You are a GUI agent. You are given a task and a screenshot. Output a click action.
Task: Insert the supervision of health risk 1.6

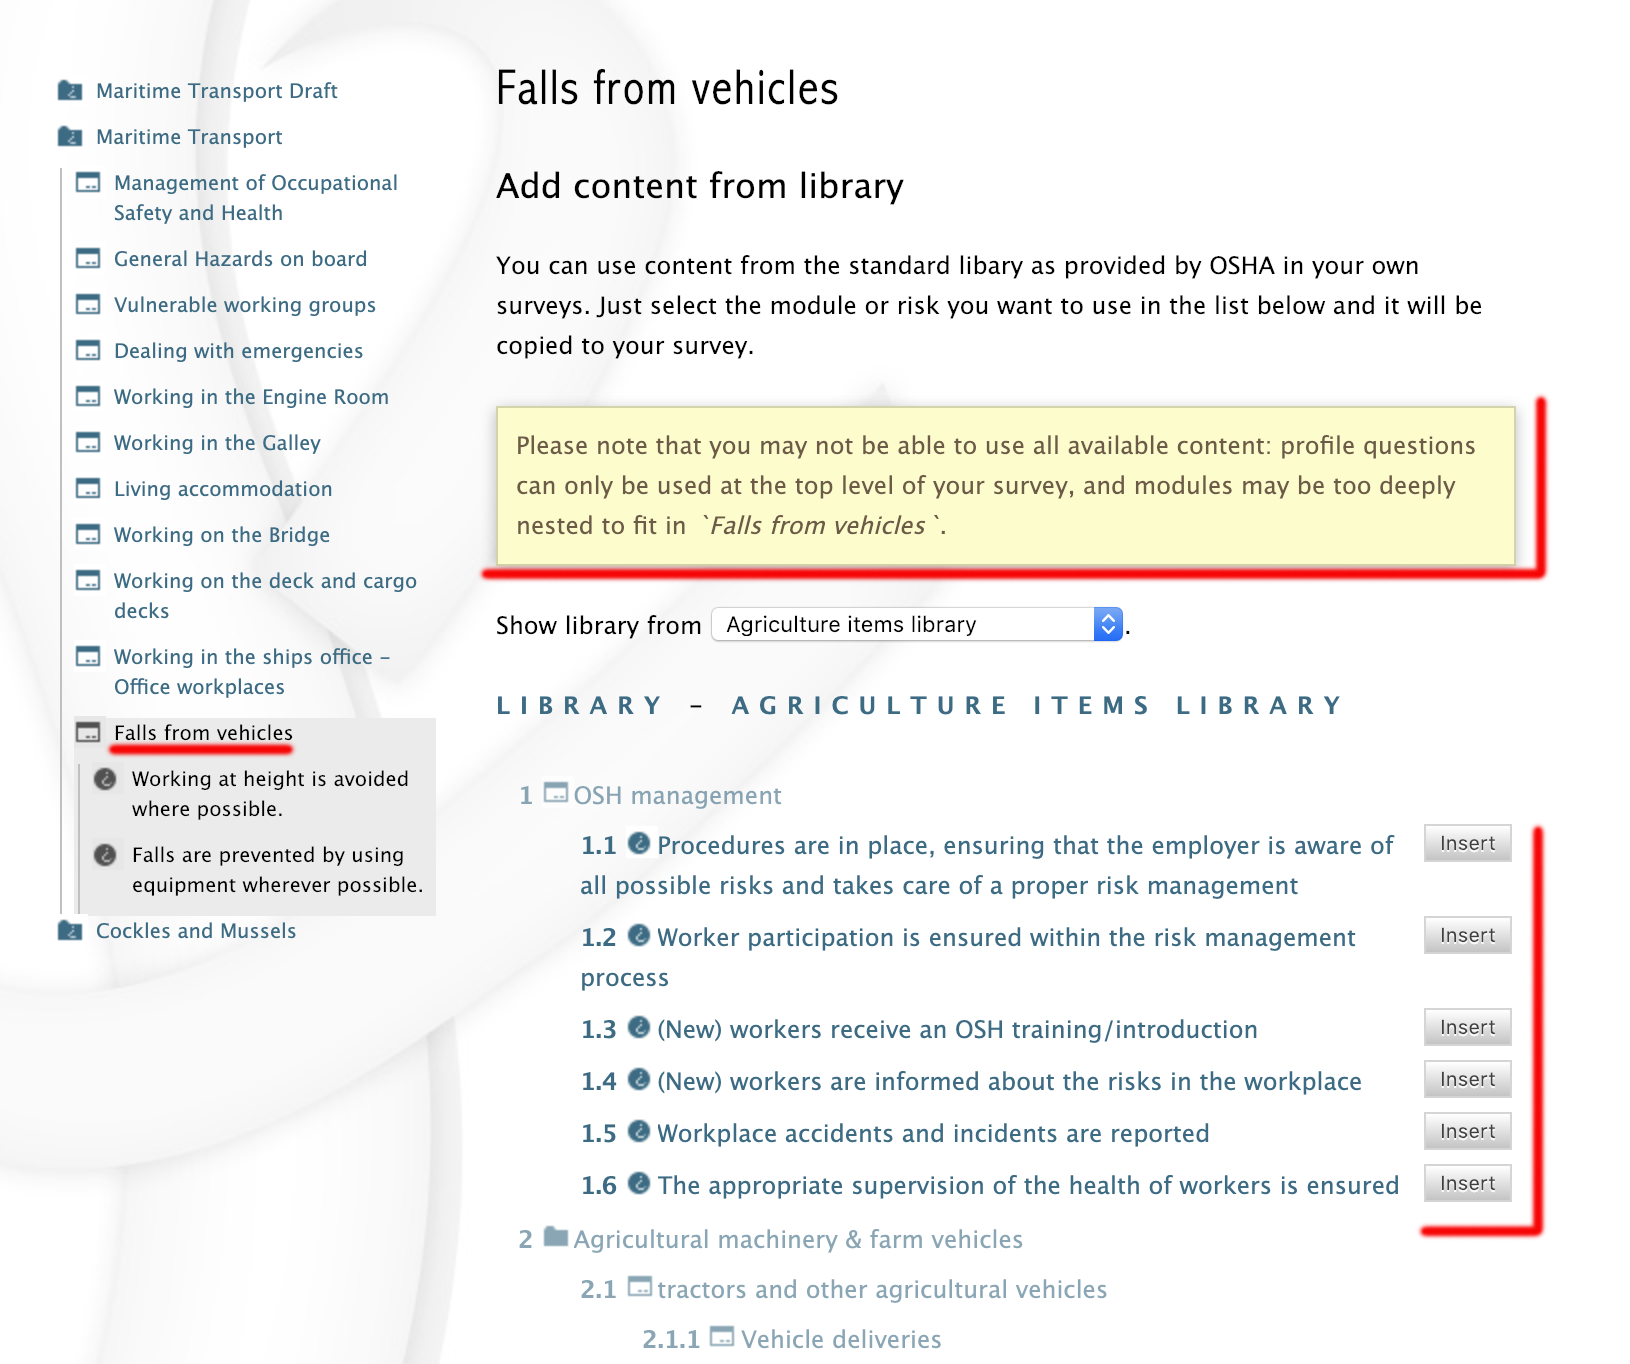pyautogui.click(x=1466, y=1184)
